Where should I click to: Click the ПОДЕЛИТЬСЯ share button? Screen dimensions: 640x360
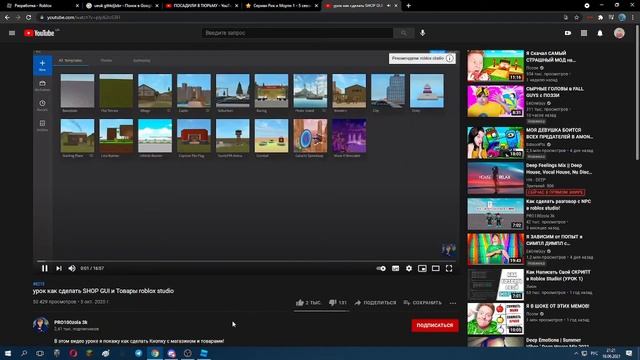point(375,302)
